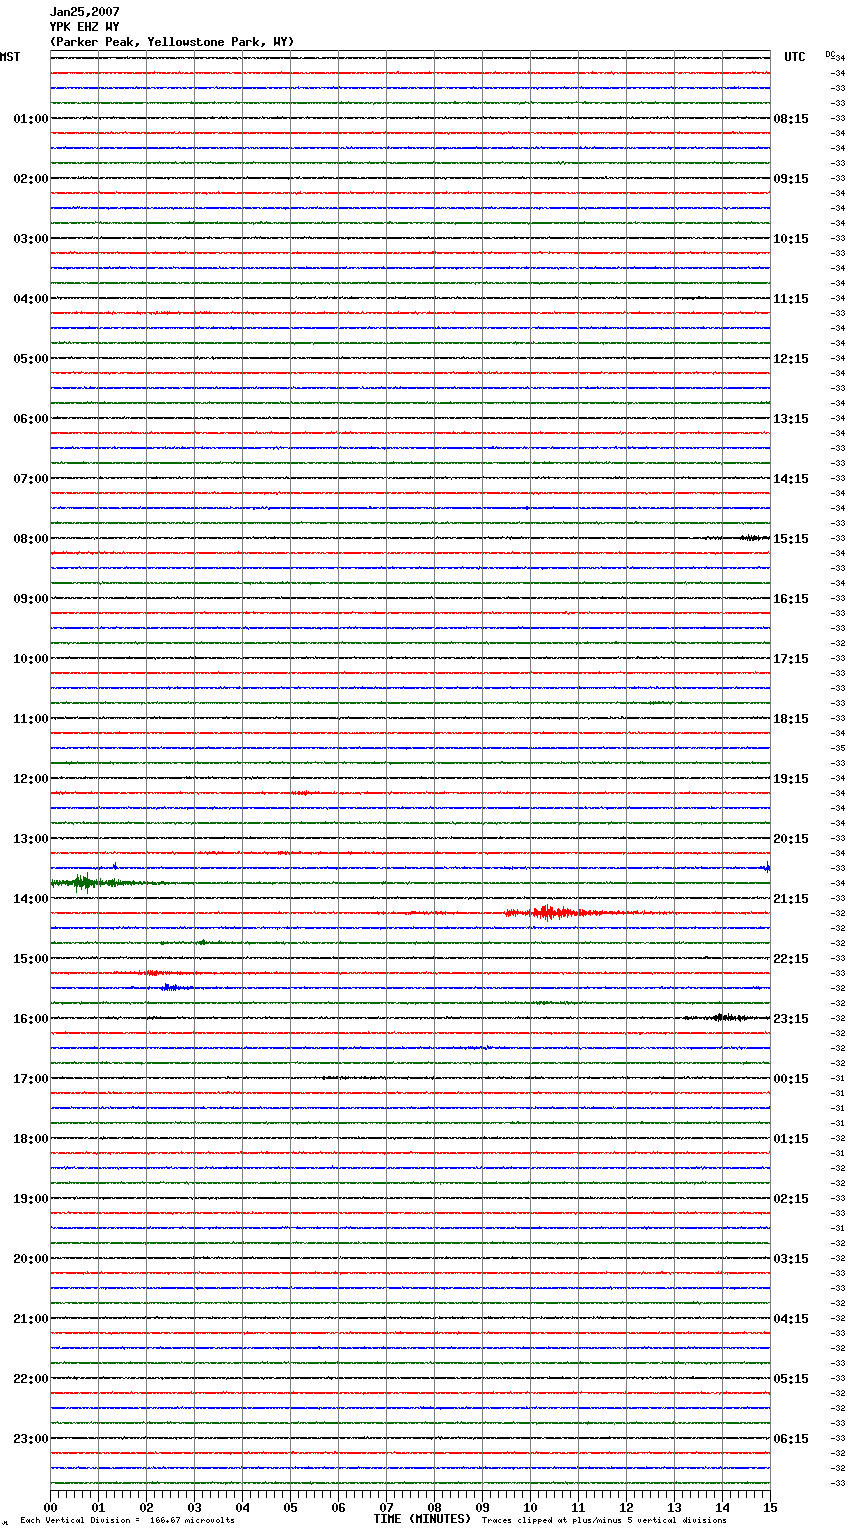The width and height of the screenshot is (850, 1534).
Task: Click the 15:15 UTC time label
Action: coord(791,539)
